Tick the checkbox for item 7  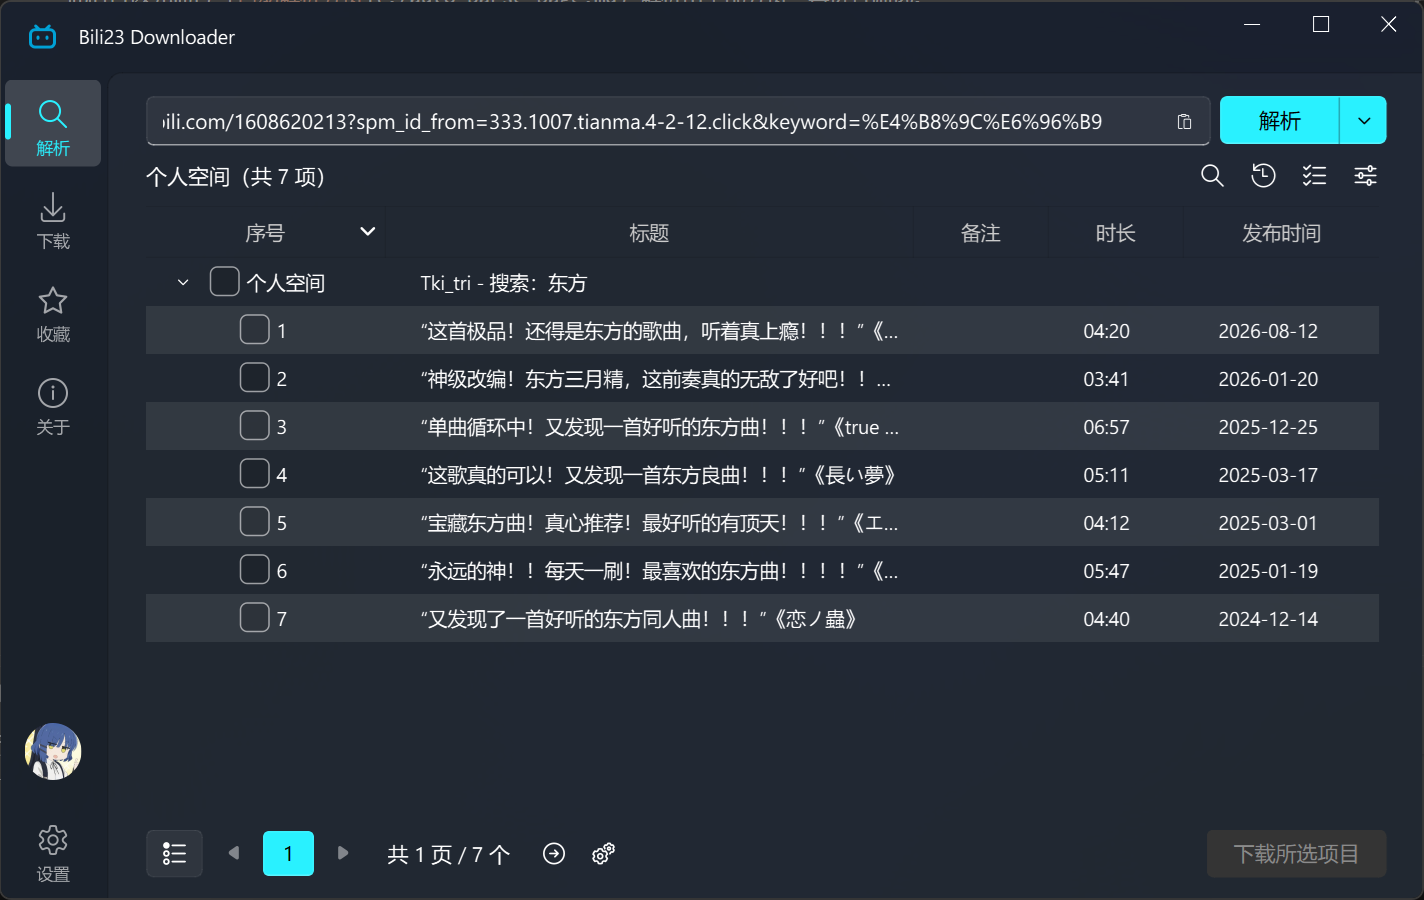pyautogui.click(x=255, y=618)
